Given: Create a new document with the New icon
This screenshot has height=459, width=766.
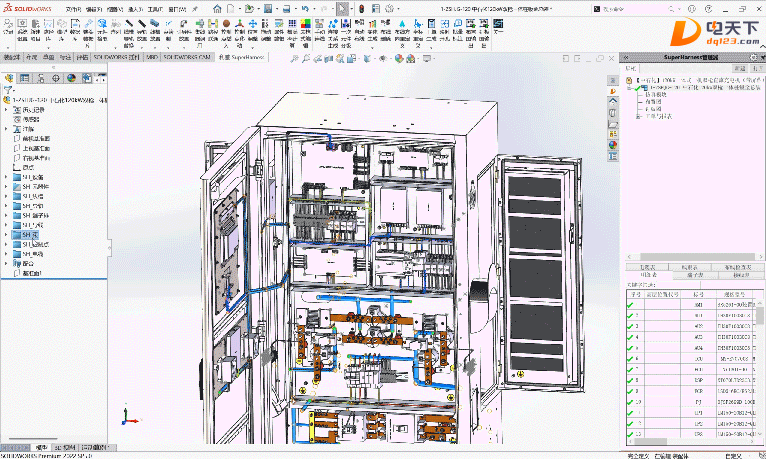Looking at the screenshot, I should click(230, 9).
